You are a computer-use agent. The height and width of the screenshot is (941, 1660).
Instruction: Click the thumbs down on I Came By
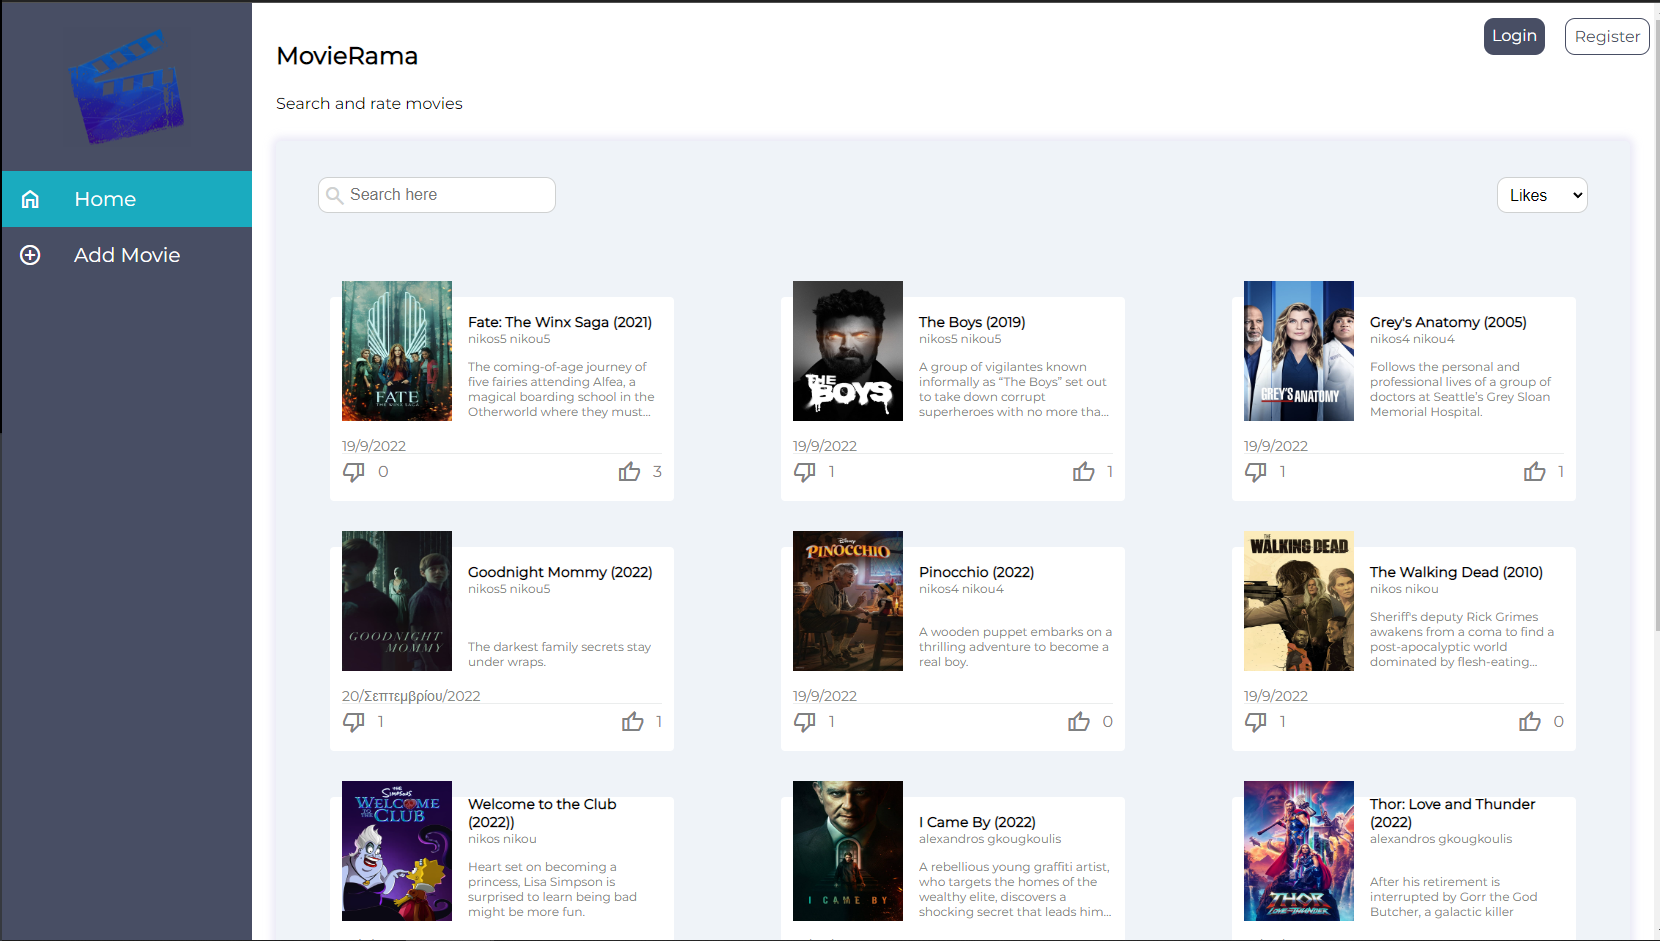(x=805, y=938)
